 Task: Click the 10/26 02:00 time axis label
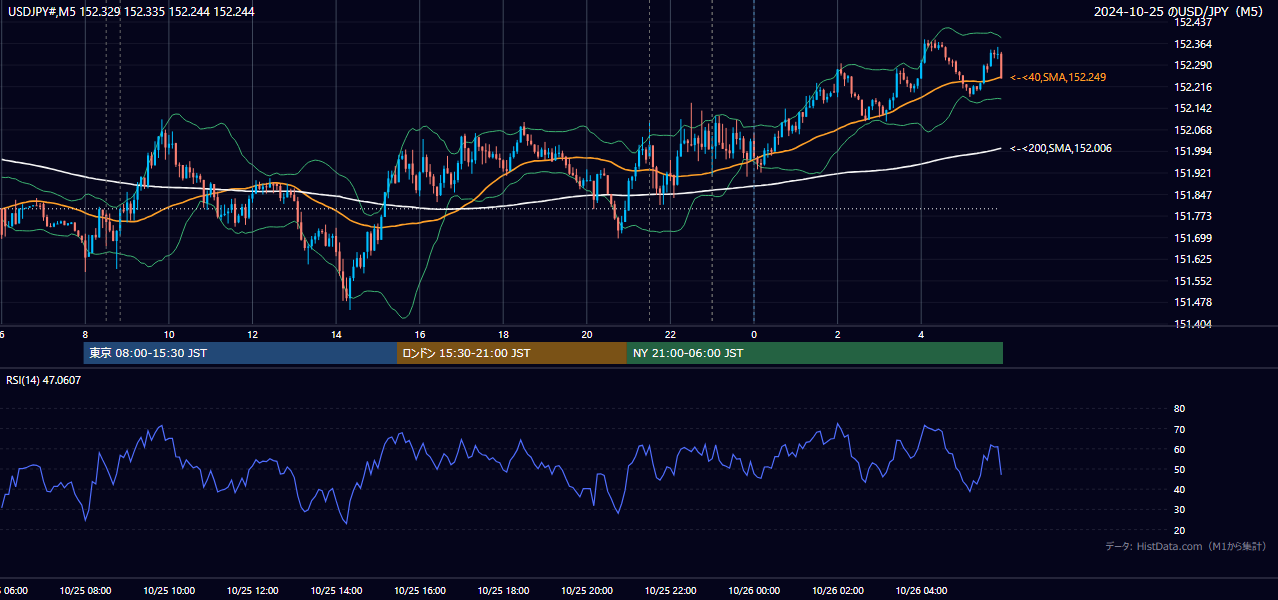click(x=837, y=591)
